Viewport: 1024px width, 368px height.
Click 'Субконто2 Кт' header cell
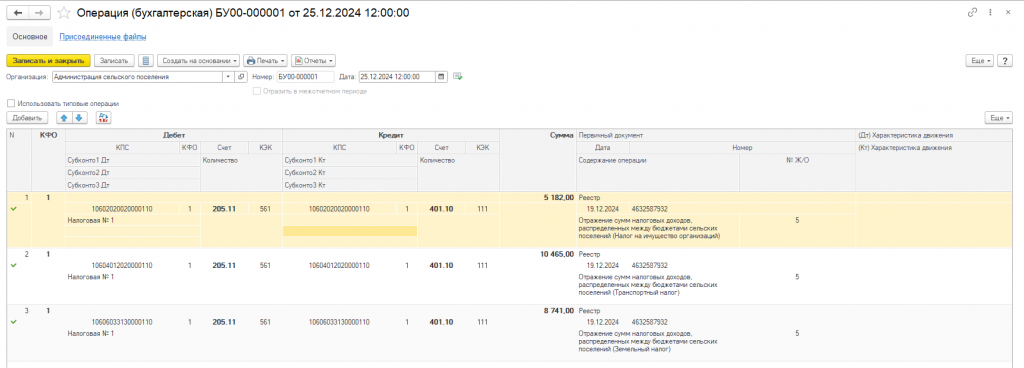[x=349, y=173]
